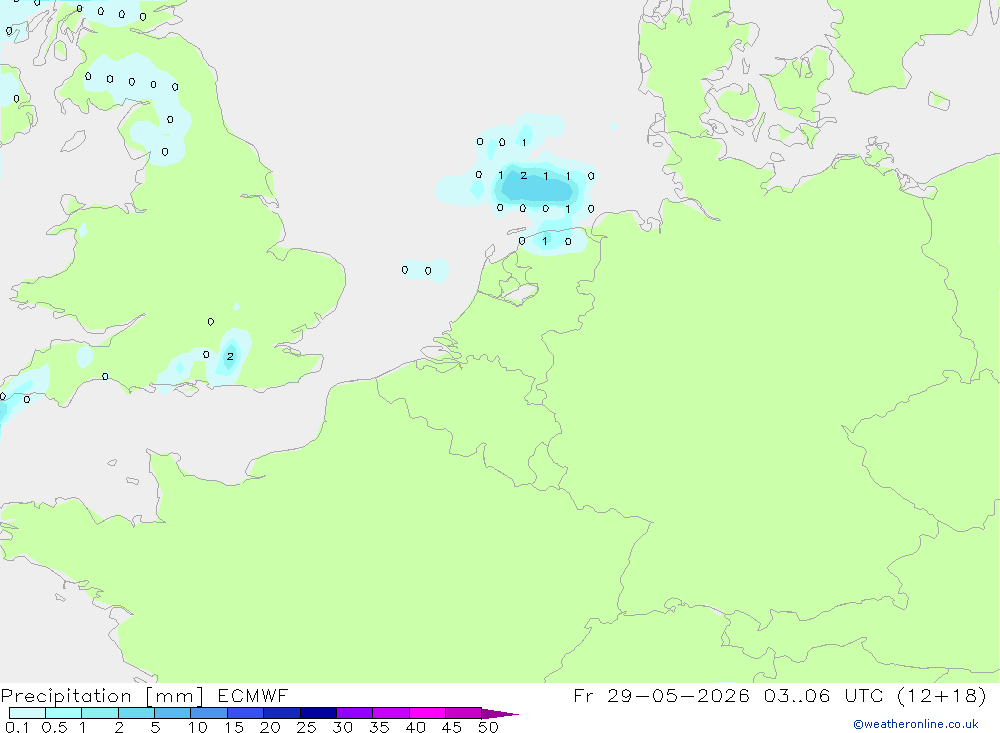
Task: Click the legend value '10'
Action: (x=198, y=727)
